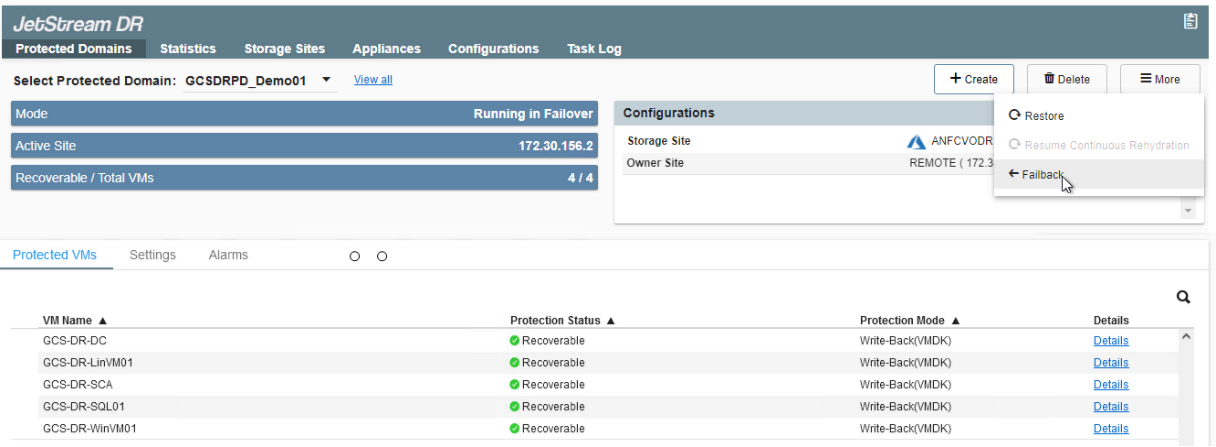This screenshot has width=1216, height=447.
Task: Click green check icon for GCS-DR-LinVM01
Action: (515, 363)
